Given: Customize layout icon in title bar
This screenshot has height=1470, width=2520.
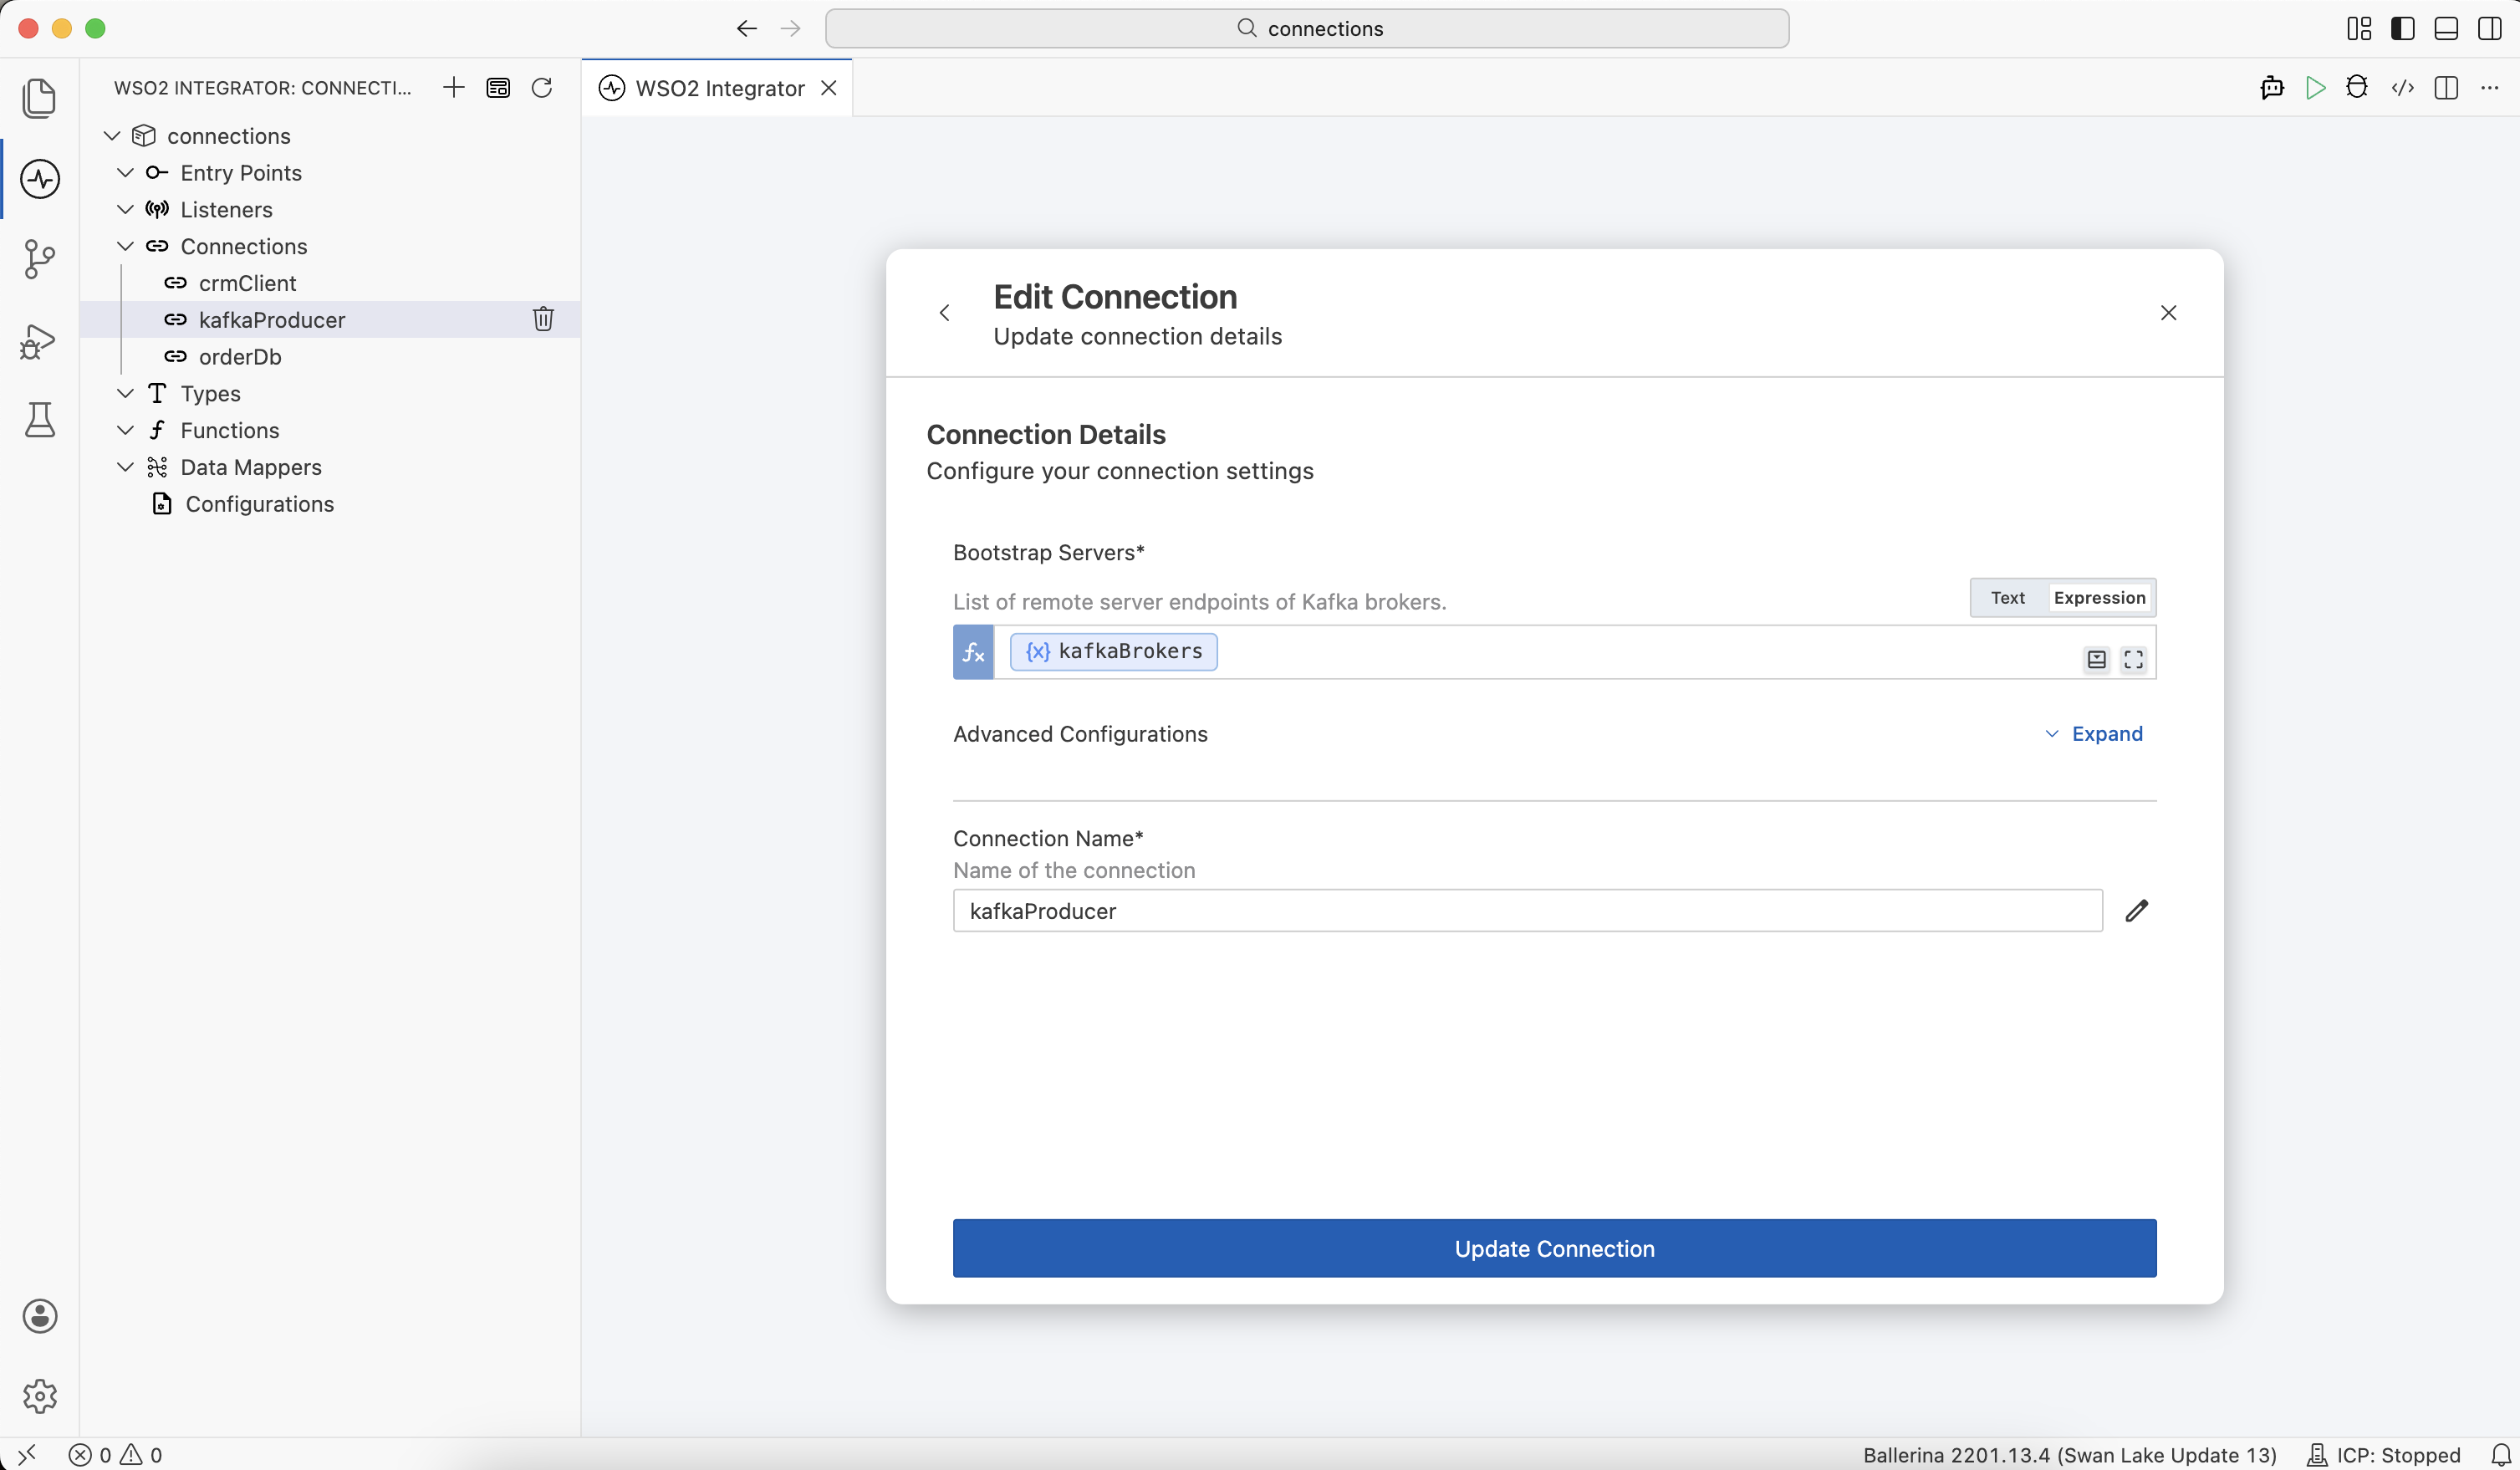Looking at the screenshot, I should (2359, 28).
